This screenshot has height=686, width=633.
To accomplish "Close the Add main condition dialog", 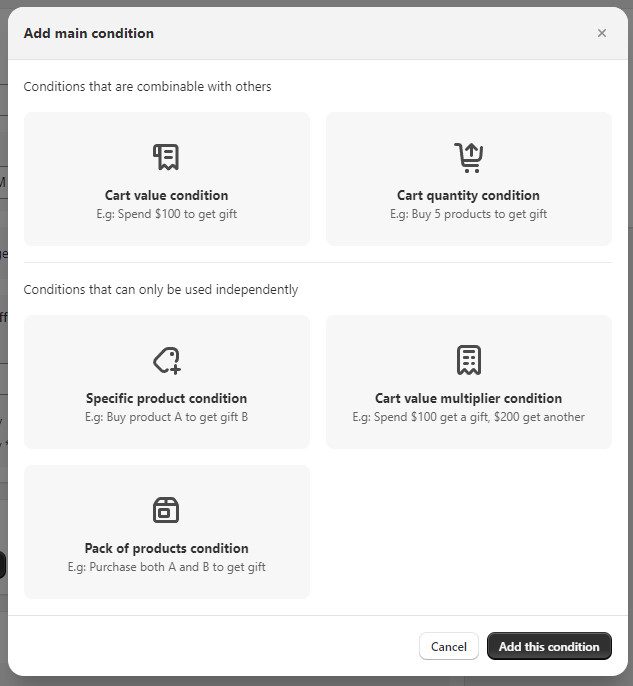I will coord(601,33).
